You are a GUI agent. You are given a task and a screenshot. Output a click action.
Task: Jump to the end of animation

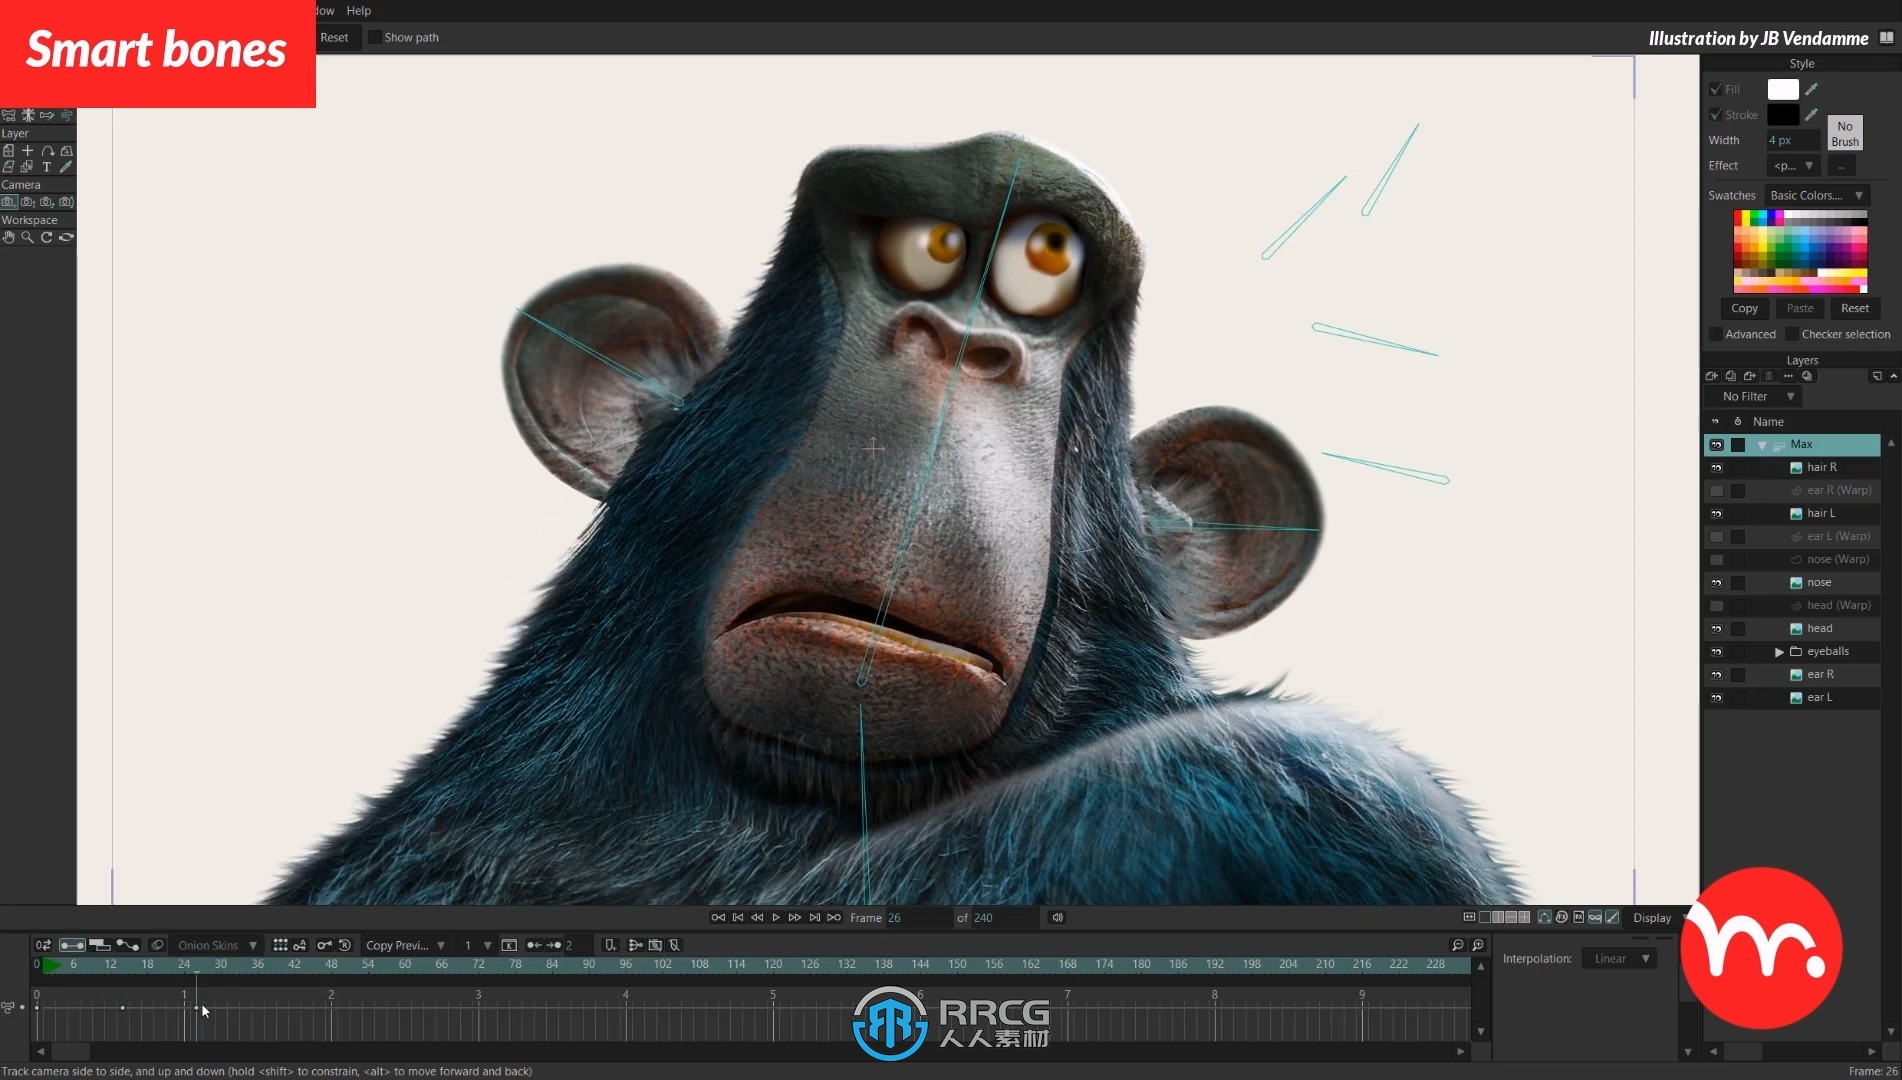tap(834, 917)
